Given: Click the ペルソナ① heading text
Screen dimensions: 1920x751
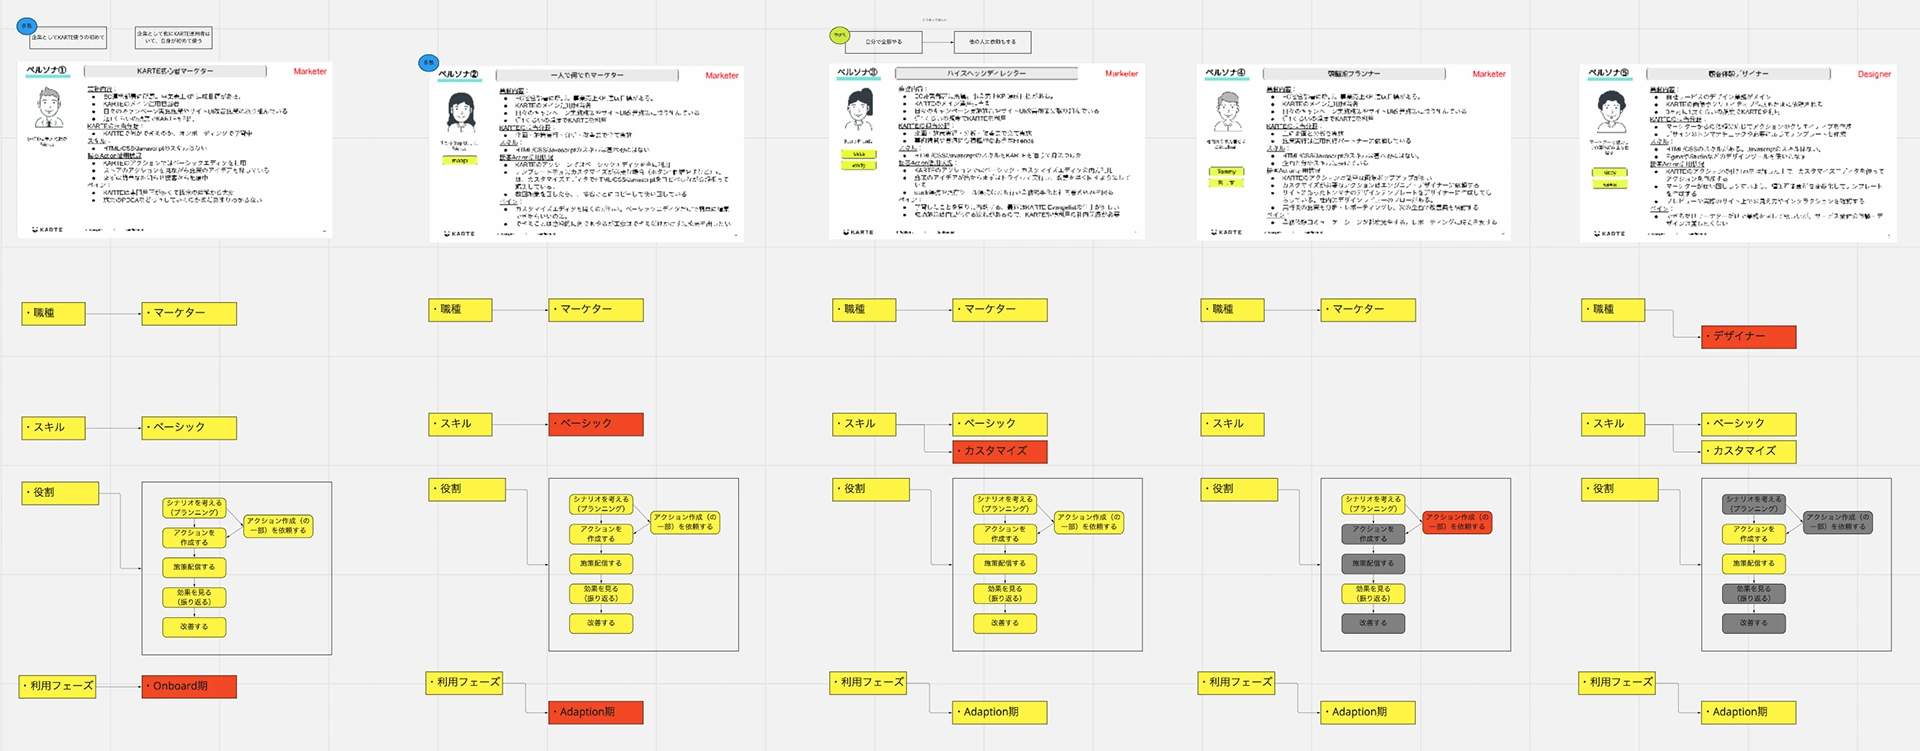Looking at the screenshot, I should pyautogui.click(x=46, y=71).
